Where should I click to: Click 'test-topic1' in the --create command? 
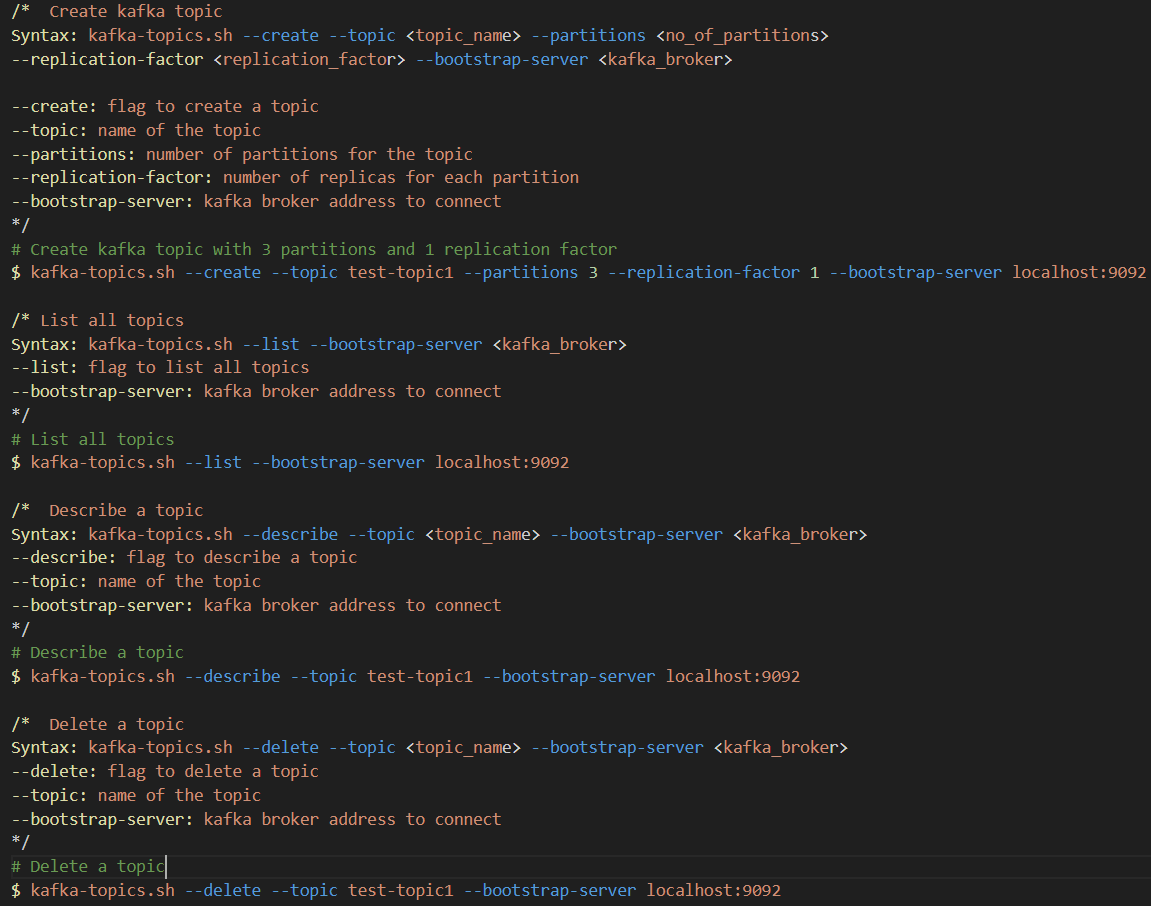pyautogui.click(x=401, y=272)
